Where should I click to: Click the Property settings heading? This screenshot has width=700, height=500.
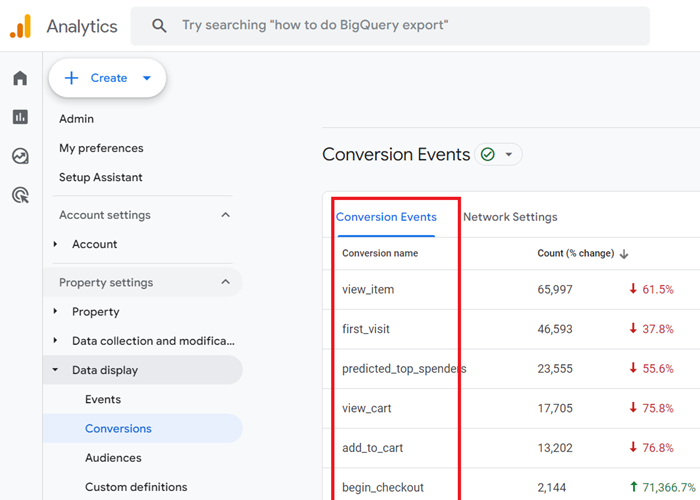click(x=106, y=283)
